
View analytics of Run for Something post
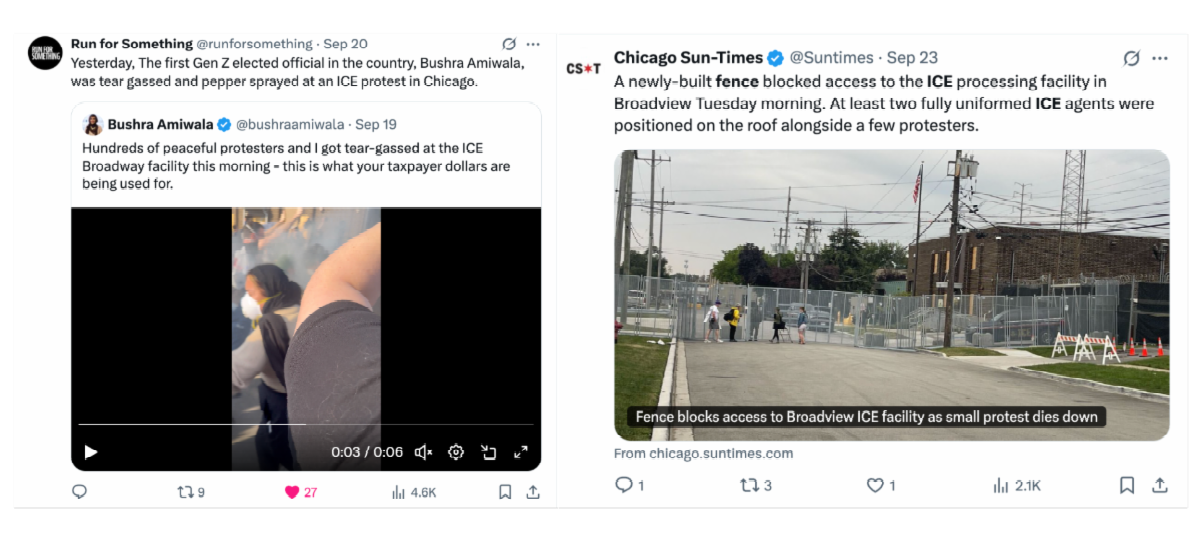click(x=414, y=492)
